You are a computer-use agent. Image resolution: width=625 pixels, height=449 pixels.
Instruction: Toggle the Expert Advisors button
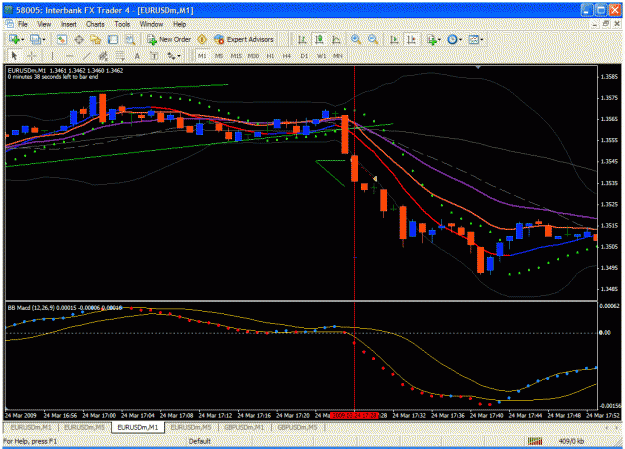[x=244, y=39]
